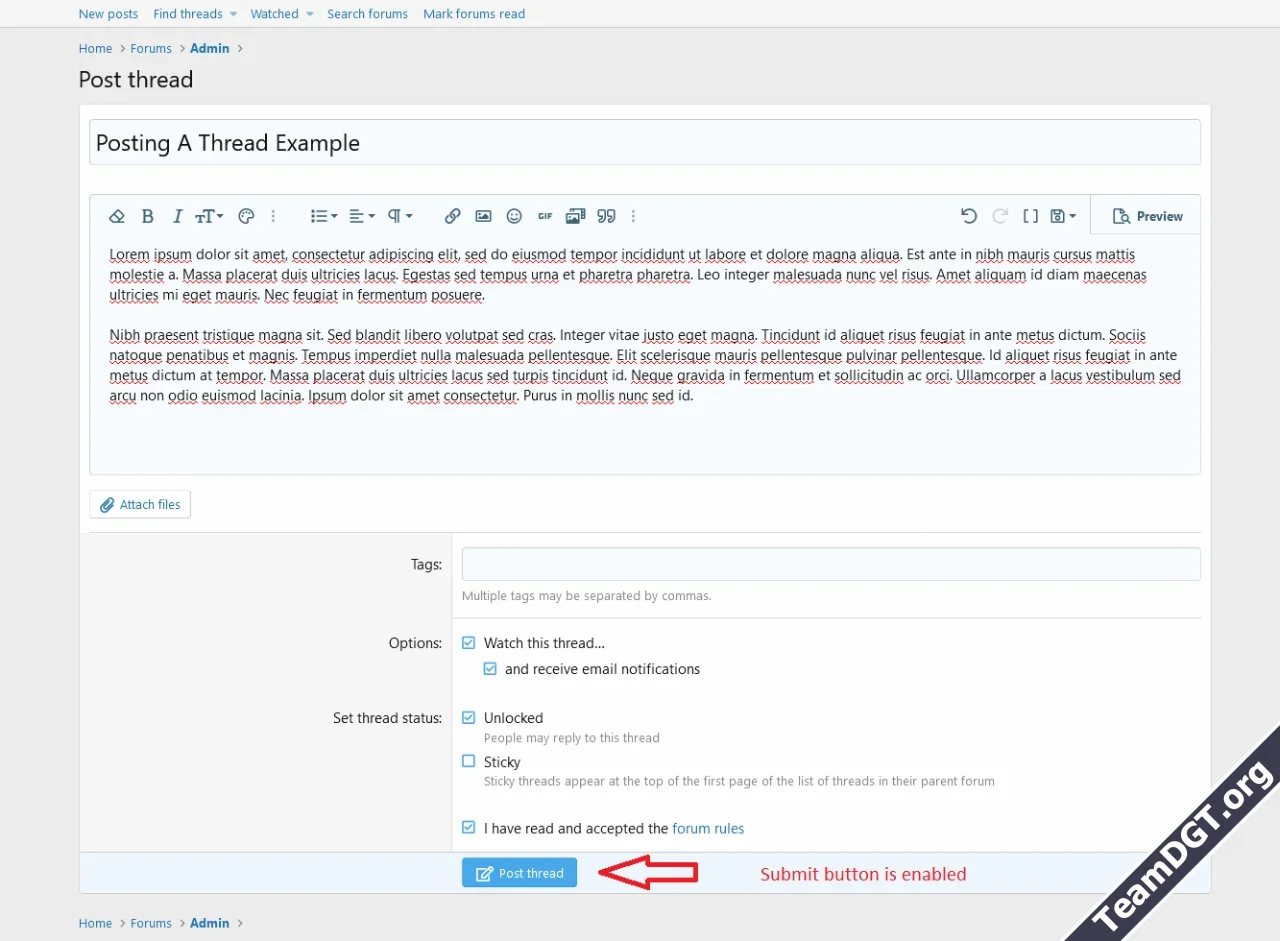Toggle bold formatting in the editor
The height and width of the screenshot is (941, 1280).
(x=148, y=216)
